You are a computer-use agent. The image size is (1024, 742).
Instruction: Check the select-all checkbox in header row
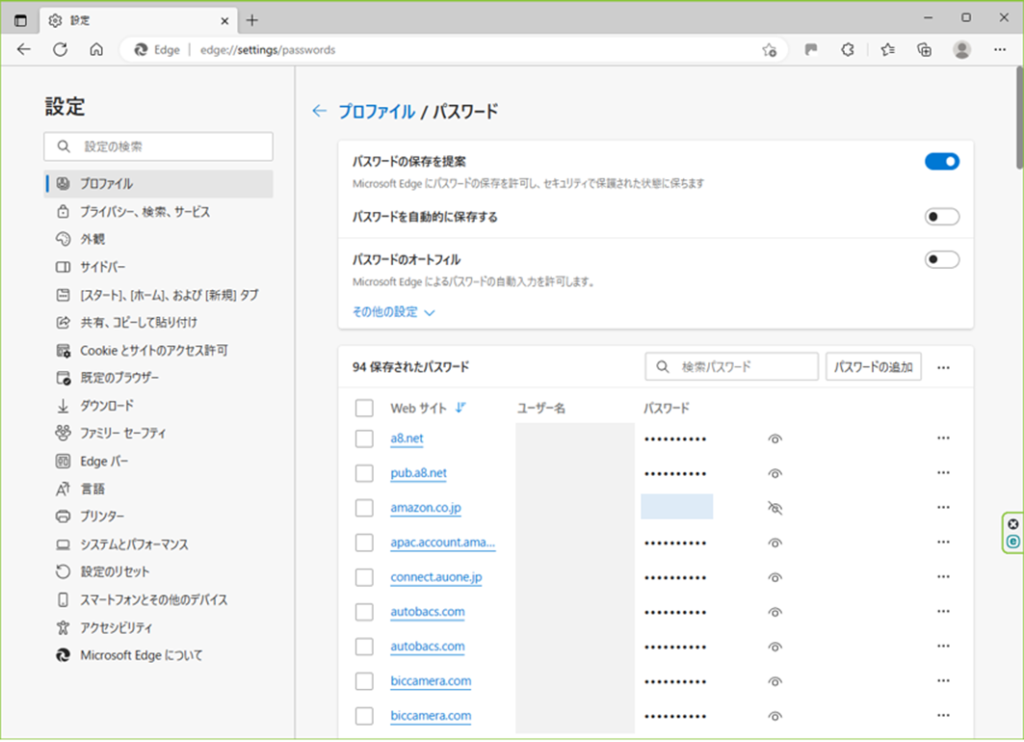click(364, 408)
